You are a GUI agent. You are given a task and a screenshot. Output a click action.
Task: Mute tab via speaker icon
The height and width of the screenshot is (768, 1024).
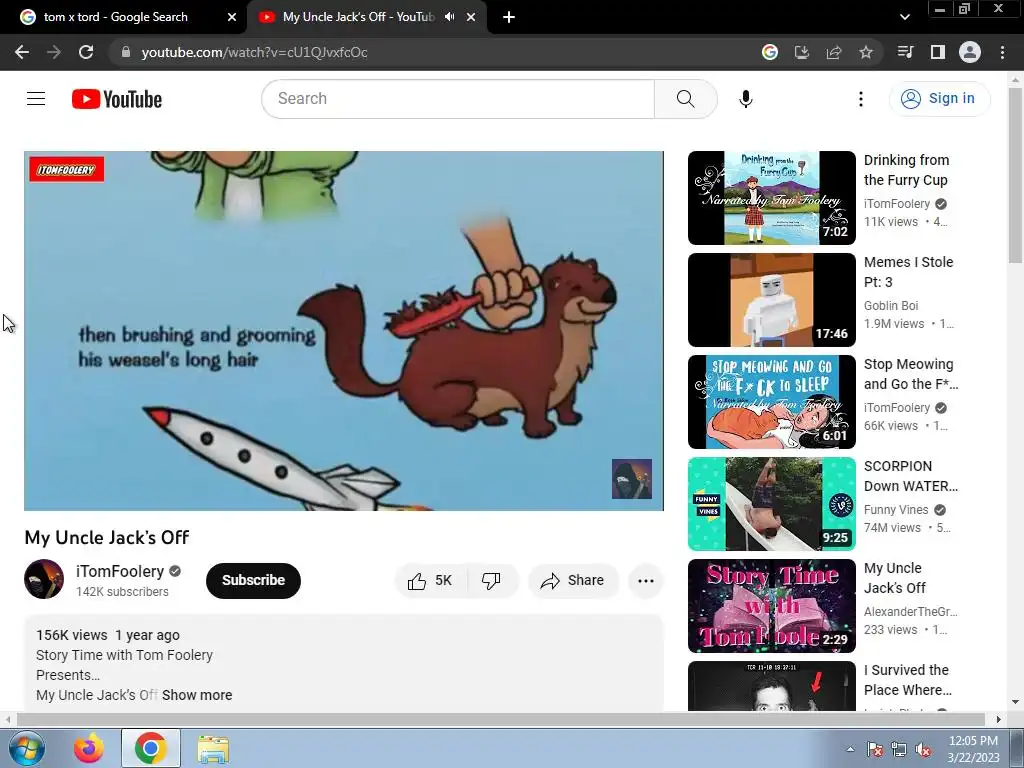449,17
